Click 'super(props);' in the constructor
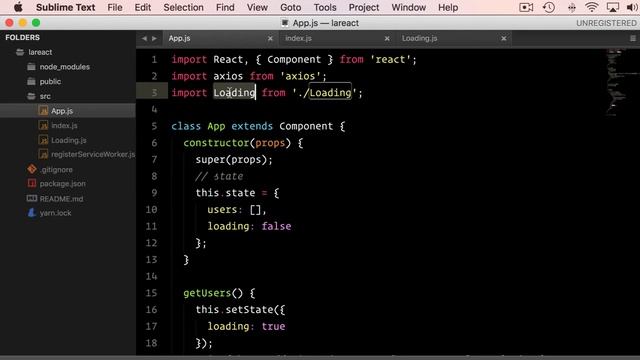640x360 pixels. [x=234, y=160]
